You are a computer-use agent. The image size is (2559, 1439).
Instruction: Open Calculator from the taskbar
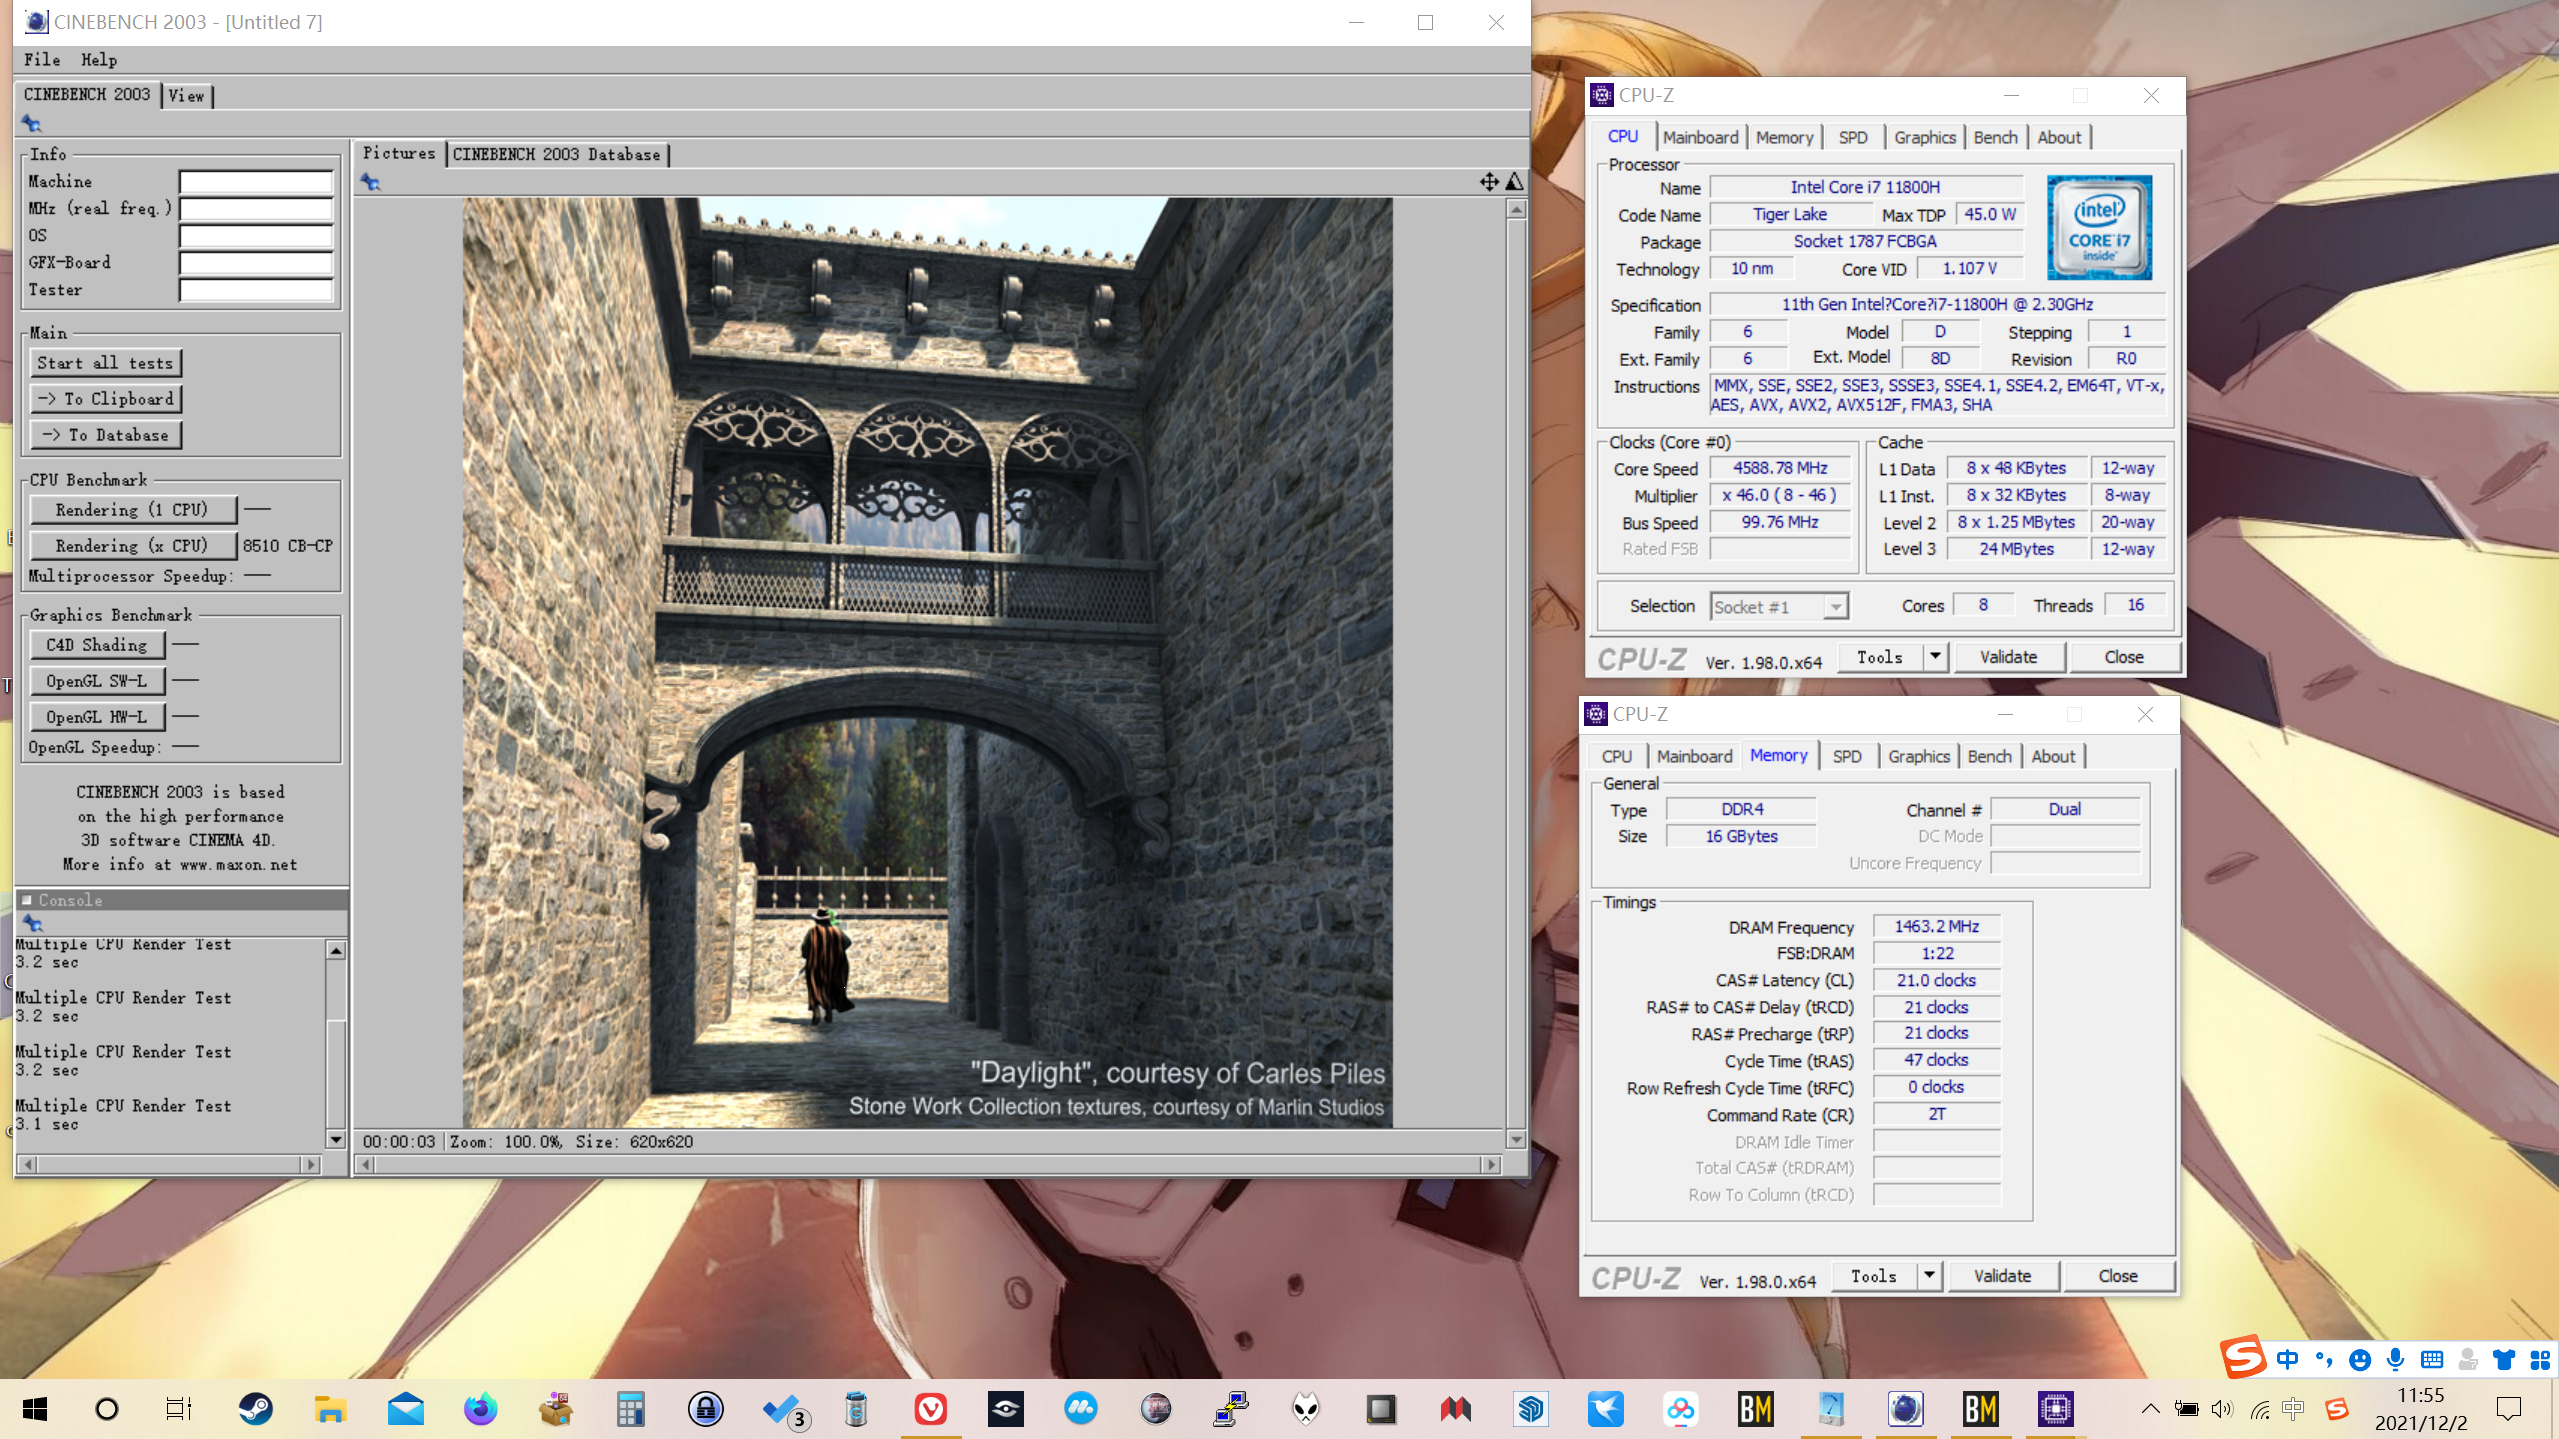pos(630,1409)
